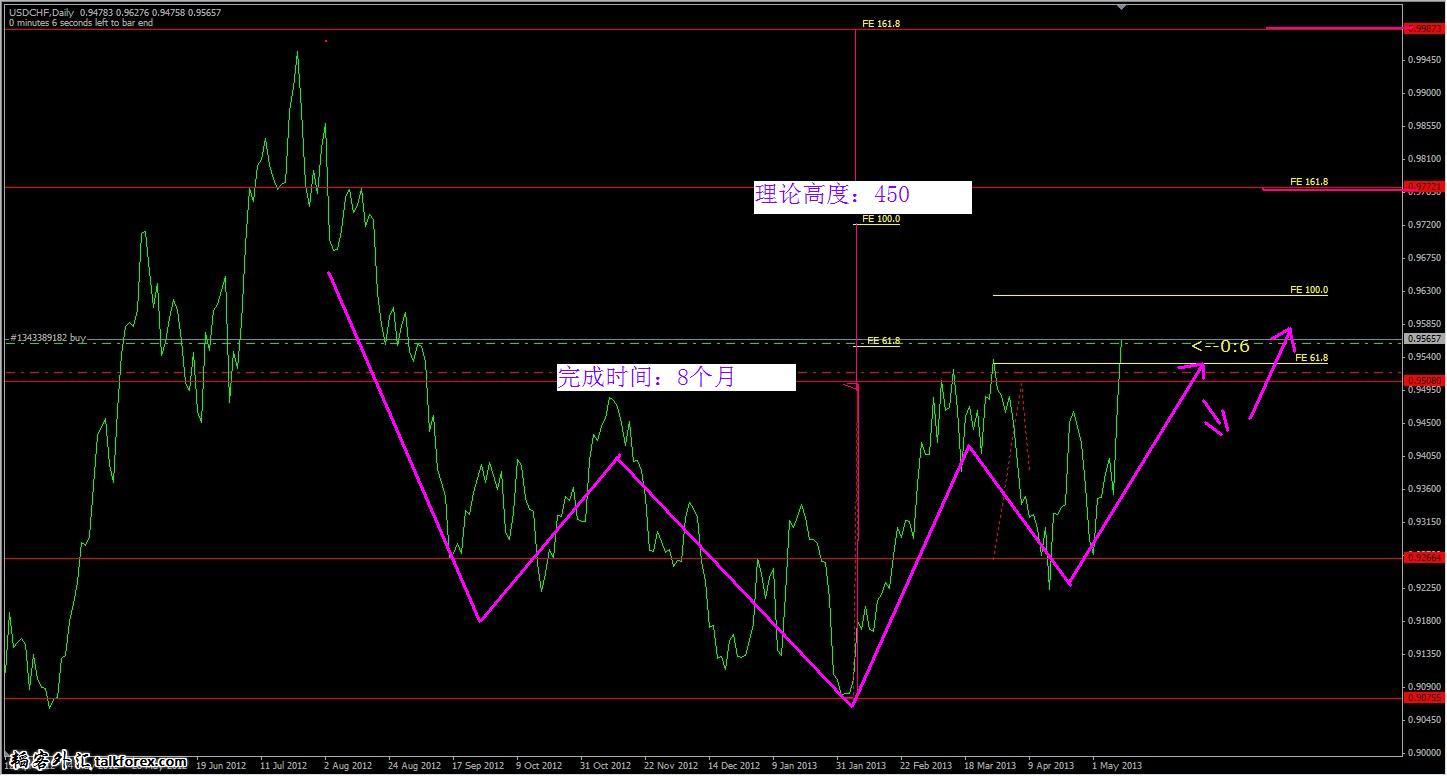
Task: Click the chart shift triangle marker at top
Action: pyautogui.click(x=1121, y=7)
